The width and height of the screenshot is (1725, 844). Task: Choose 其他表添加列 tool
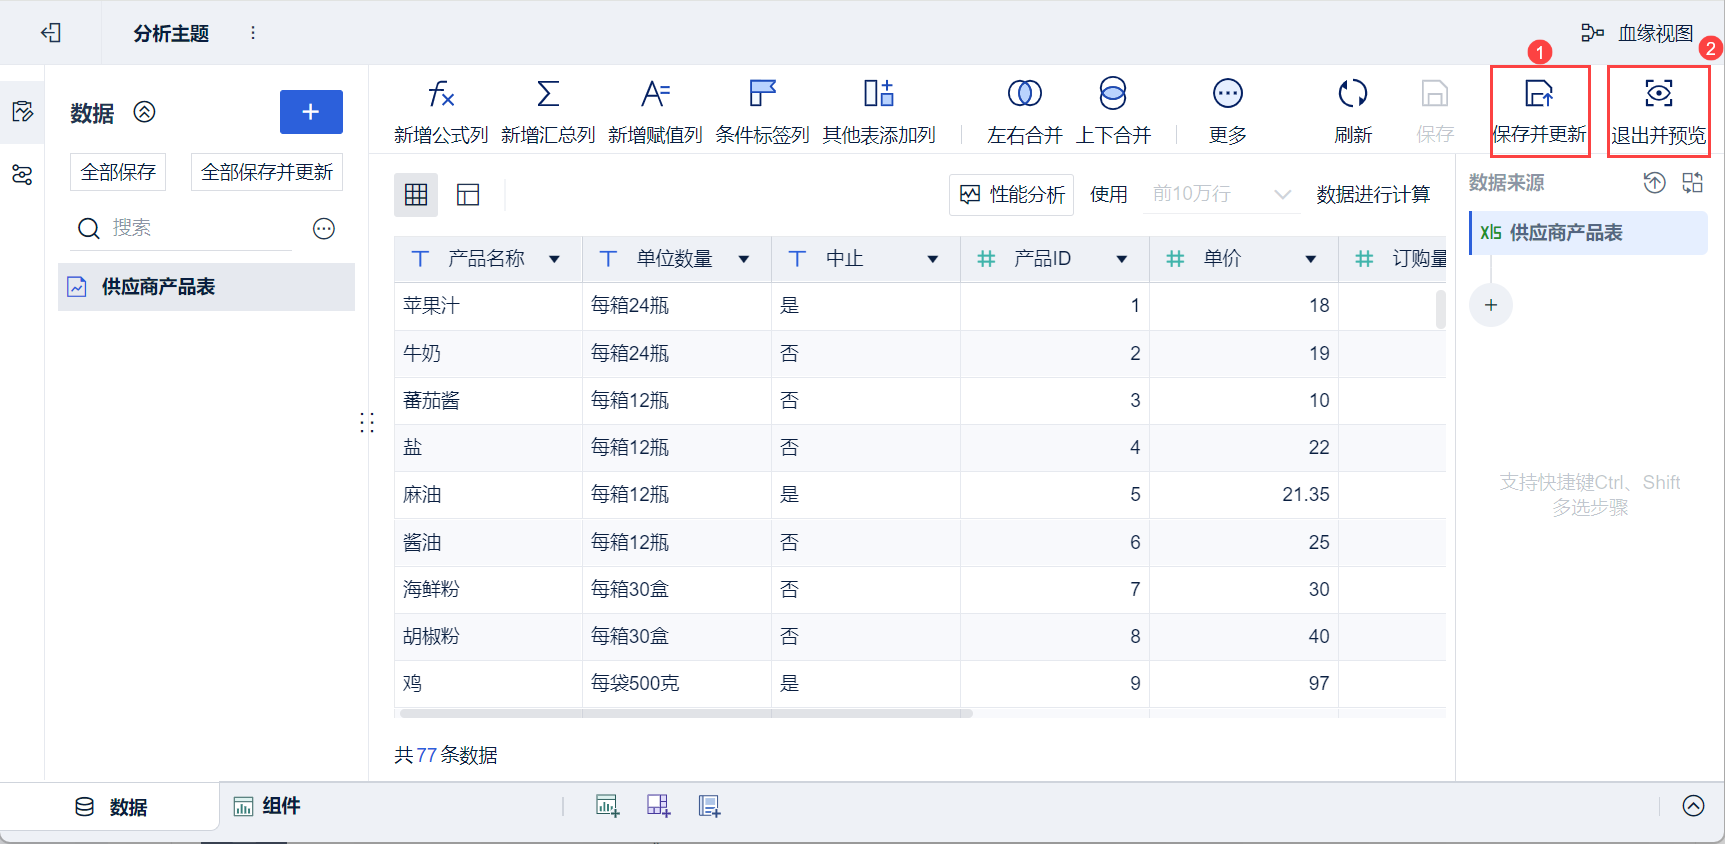[x=879, y=112]
